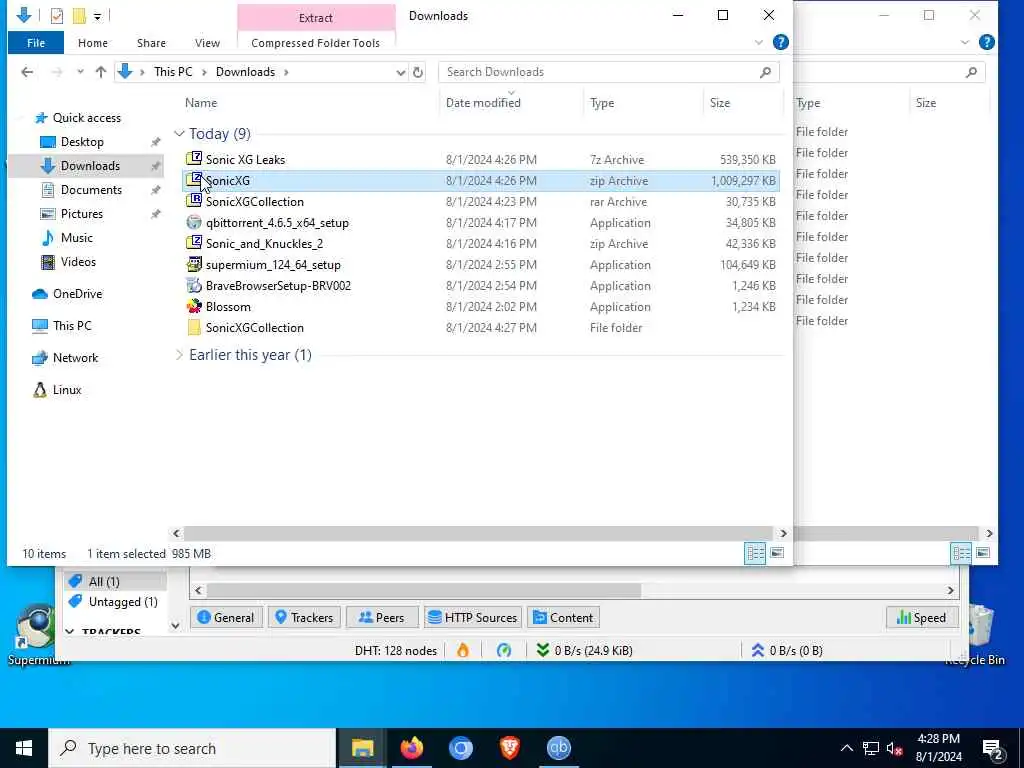
Task: Click the Sonic XG Leaks 7z archive icon
Action: coord(194,159)
